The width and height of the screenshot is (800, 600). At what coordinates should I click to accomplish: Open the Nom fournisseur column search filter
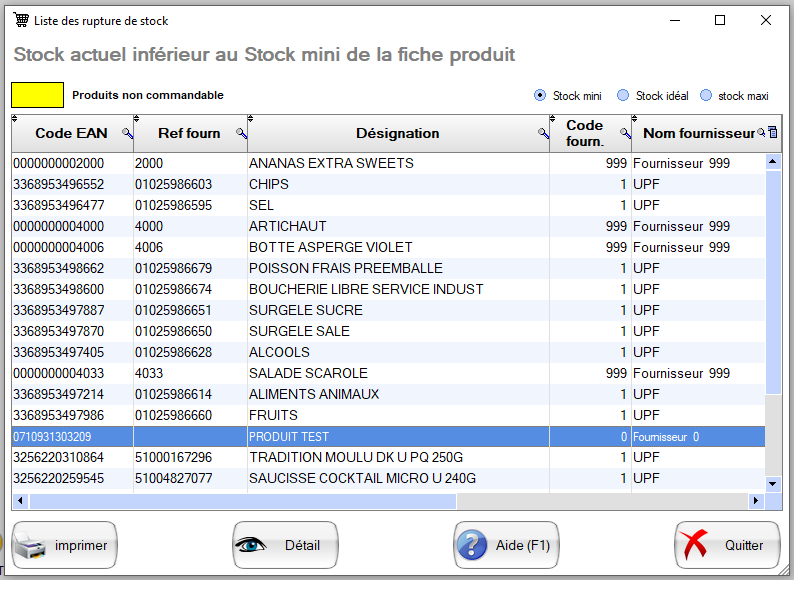759,133
